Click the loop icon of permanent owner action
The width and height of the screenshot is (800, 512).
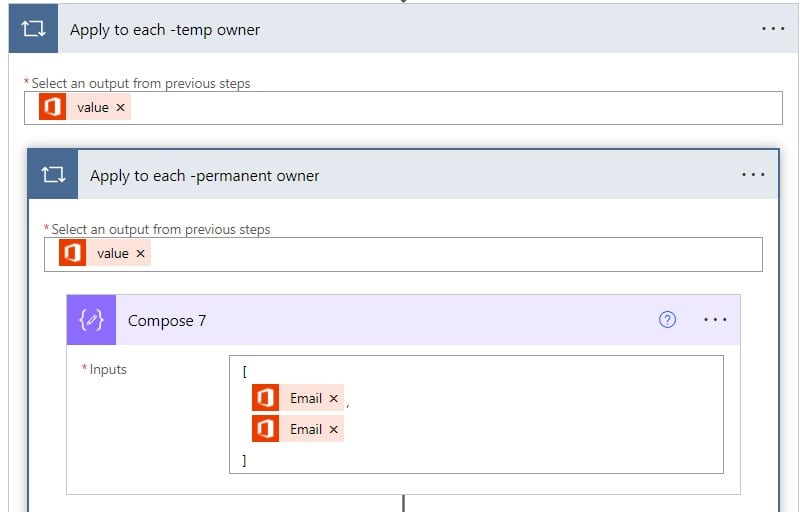click(x=53, y=174)
